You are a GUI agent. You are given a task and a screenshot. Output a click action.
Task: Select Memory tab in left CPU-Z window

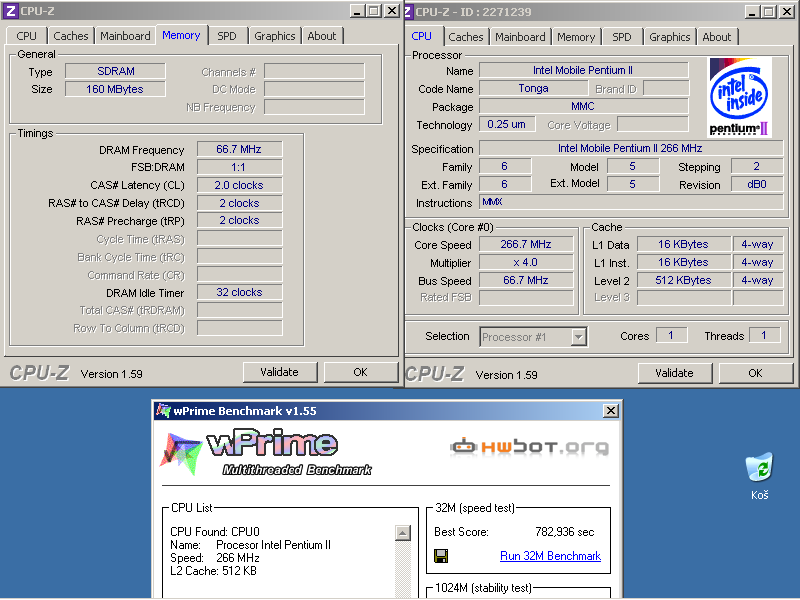click(x=181, y=35)
